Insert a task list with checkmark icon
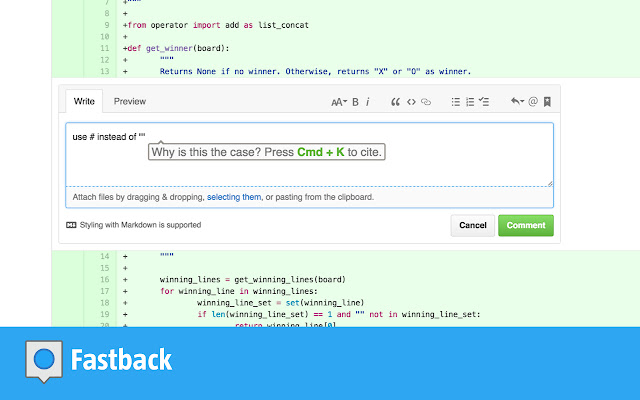 click(x=484, y=102)
